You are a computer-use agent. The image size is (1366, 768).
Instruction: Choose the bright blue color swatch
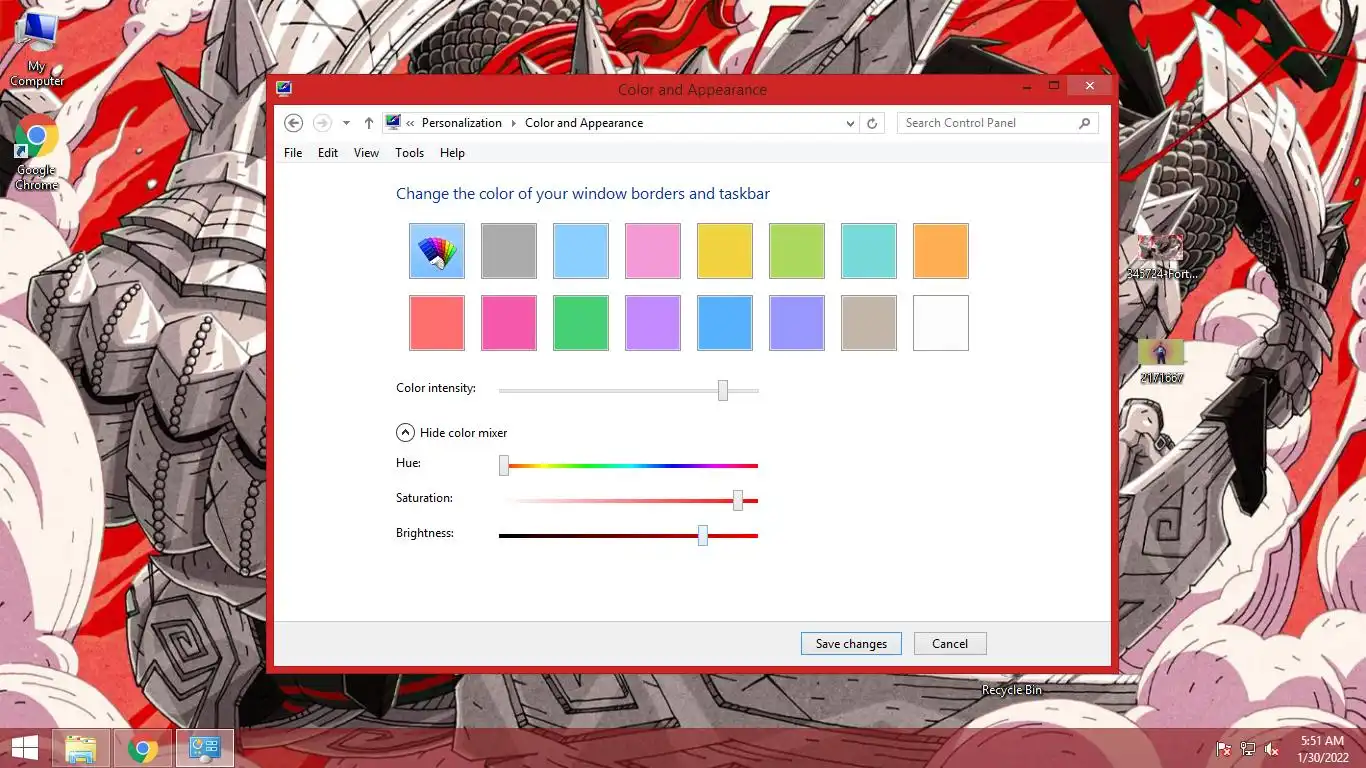click(x=725, y=323)
